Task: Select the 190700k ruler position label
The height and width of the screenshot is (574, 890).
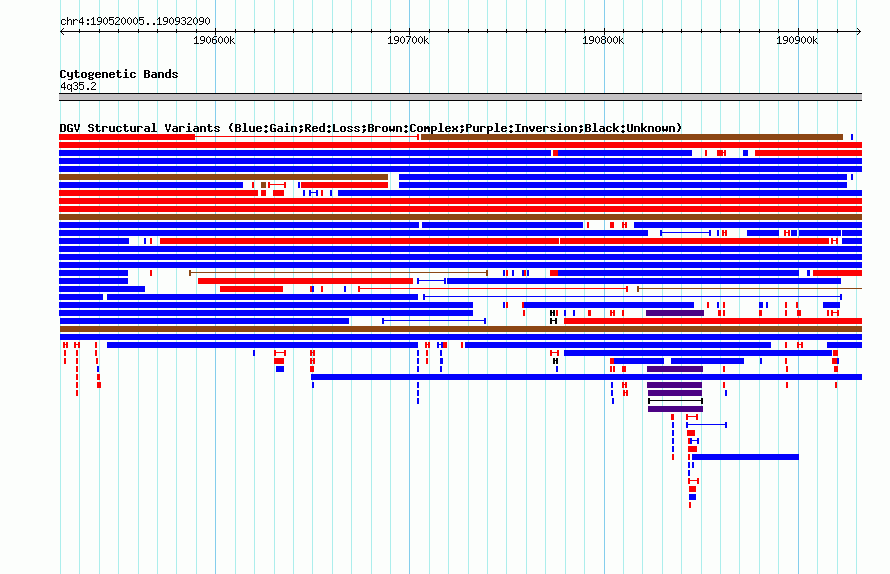Action: 408,40
